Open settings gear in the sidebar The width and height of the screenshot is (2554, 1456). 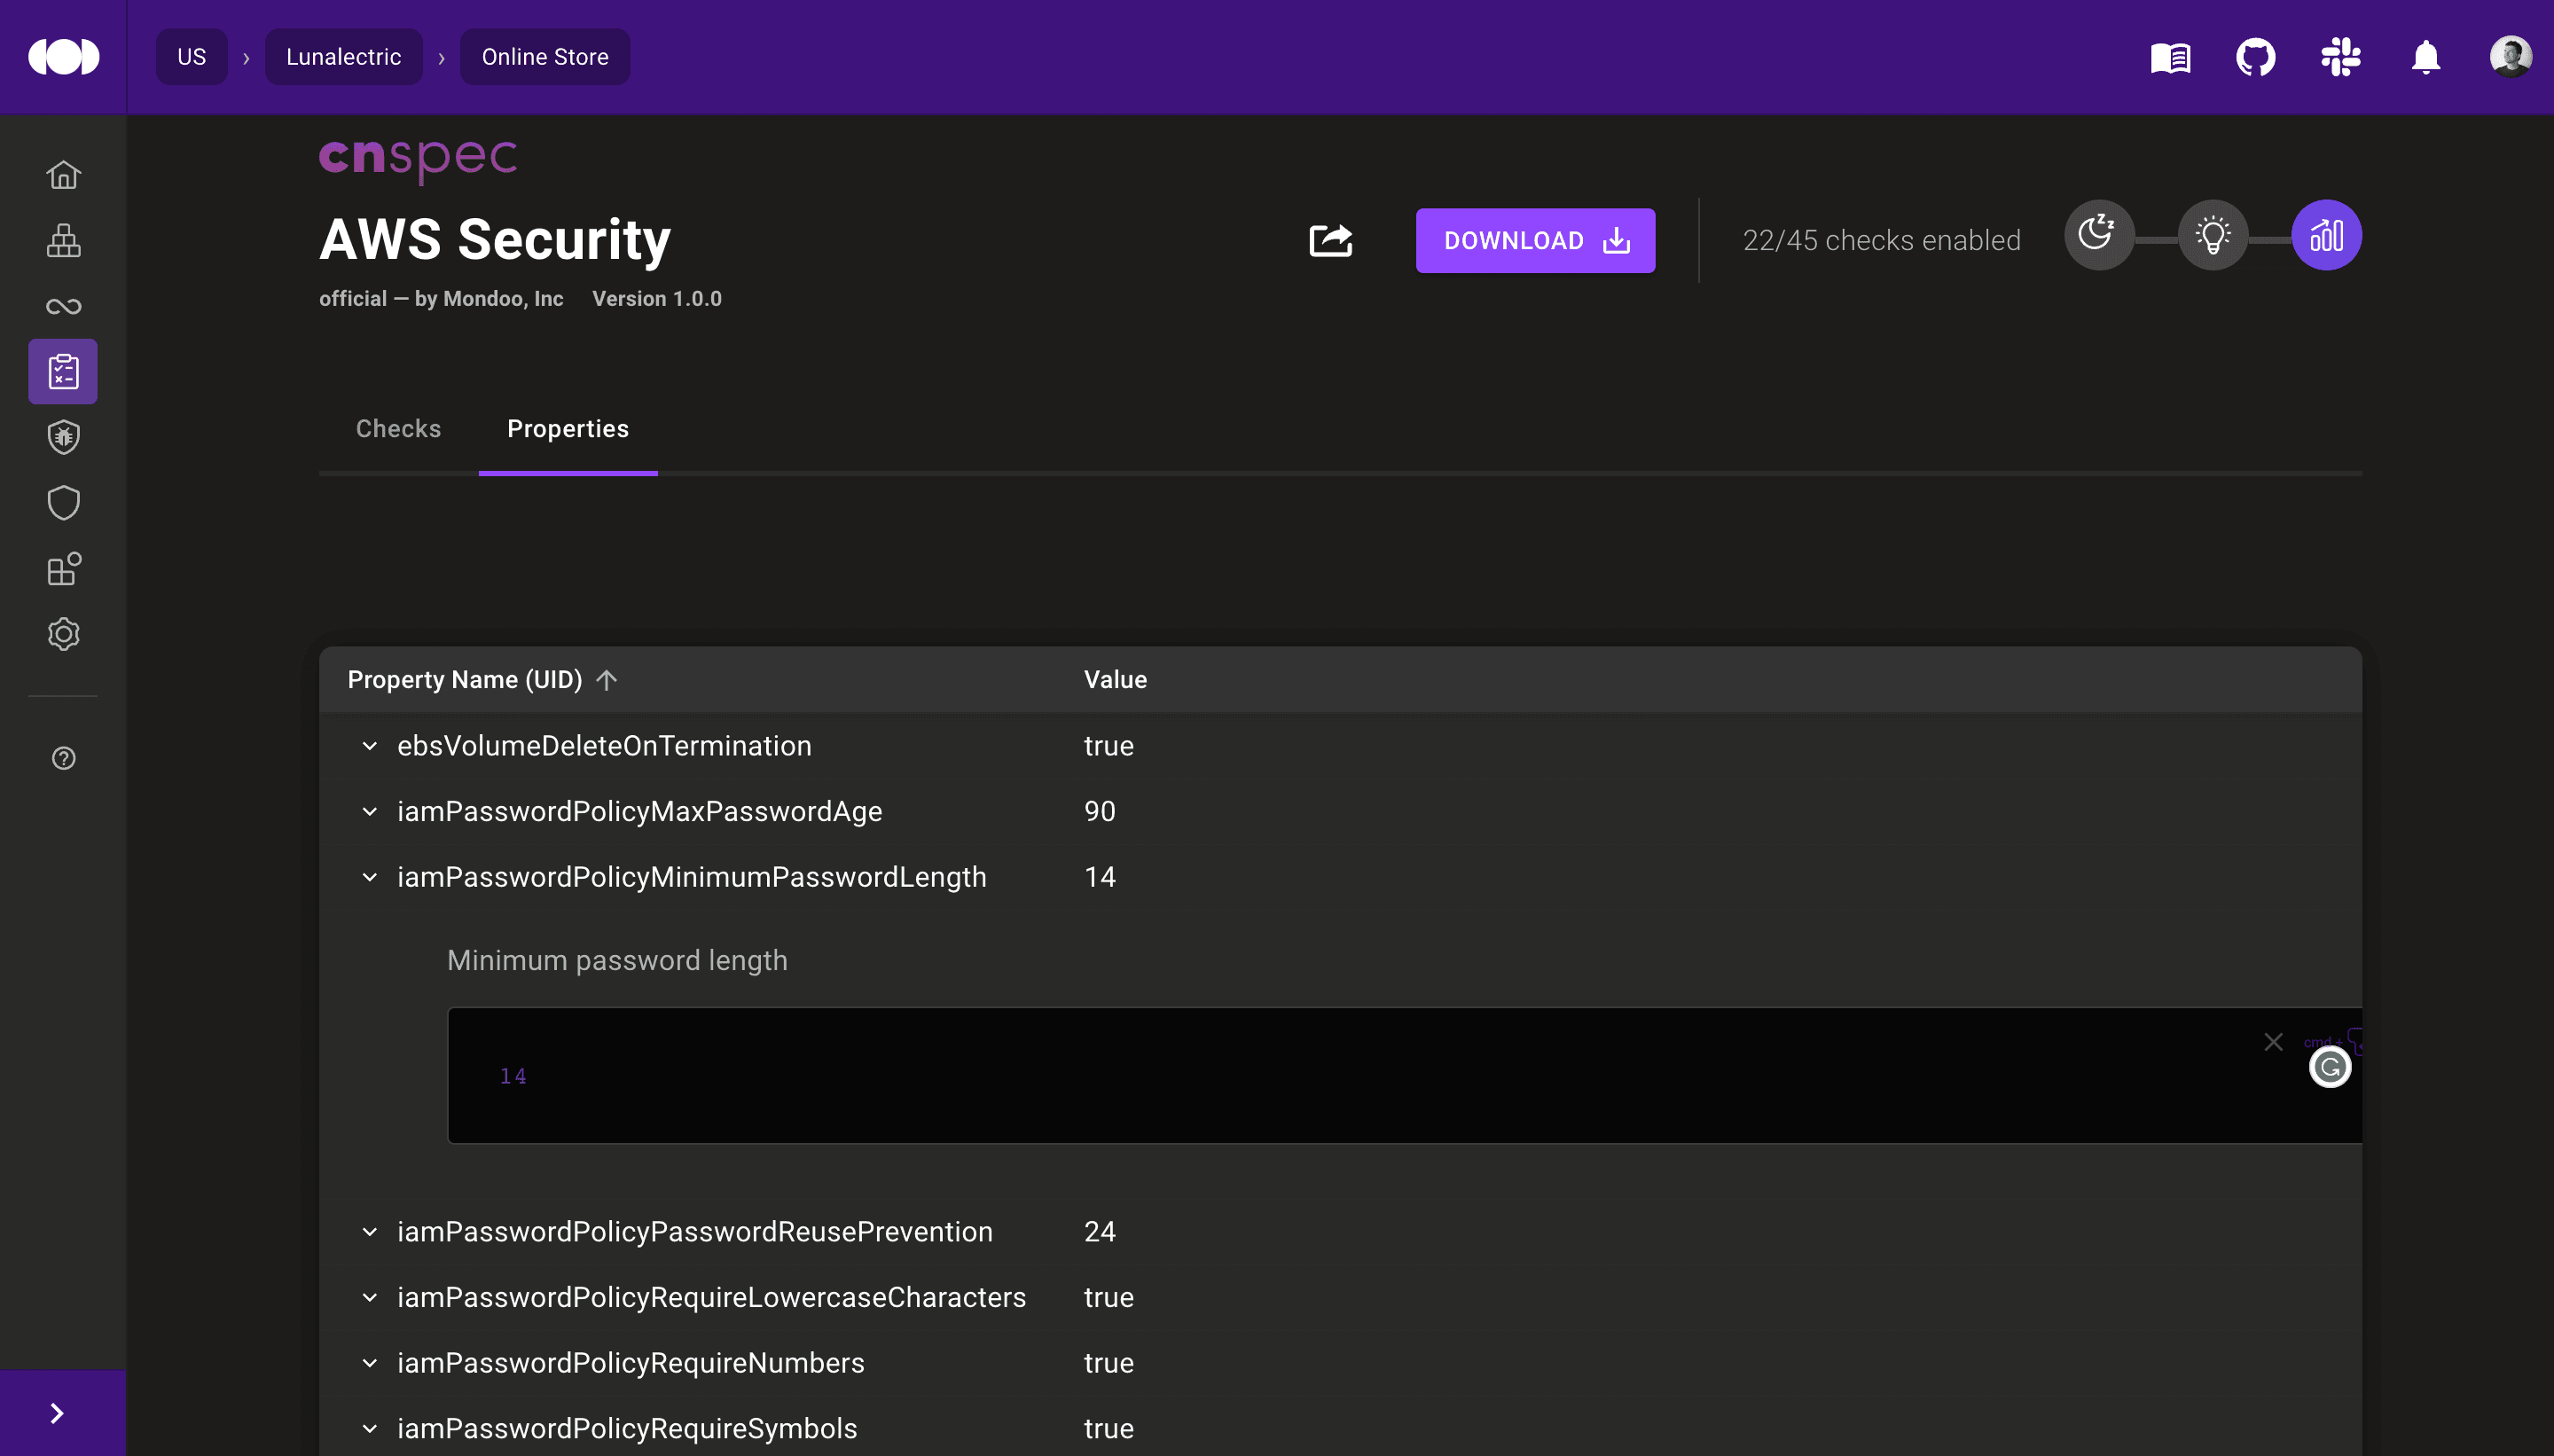coord(63,634)
